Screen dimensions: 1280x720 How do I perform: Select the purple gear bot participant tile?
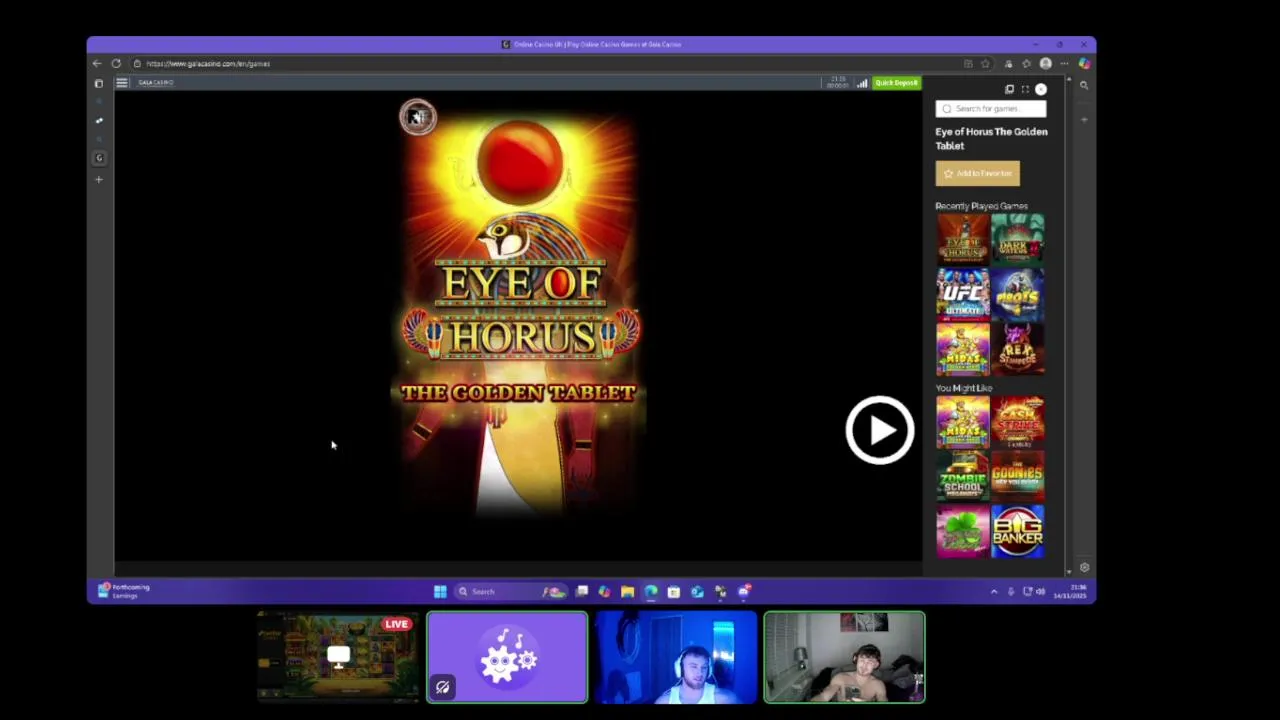[x=507, y=657]
